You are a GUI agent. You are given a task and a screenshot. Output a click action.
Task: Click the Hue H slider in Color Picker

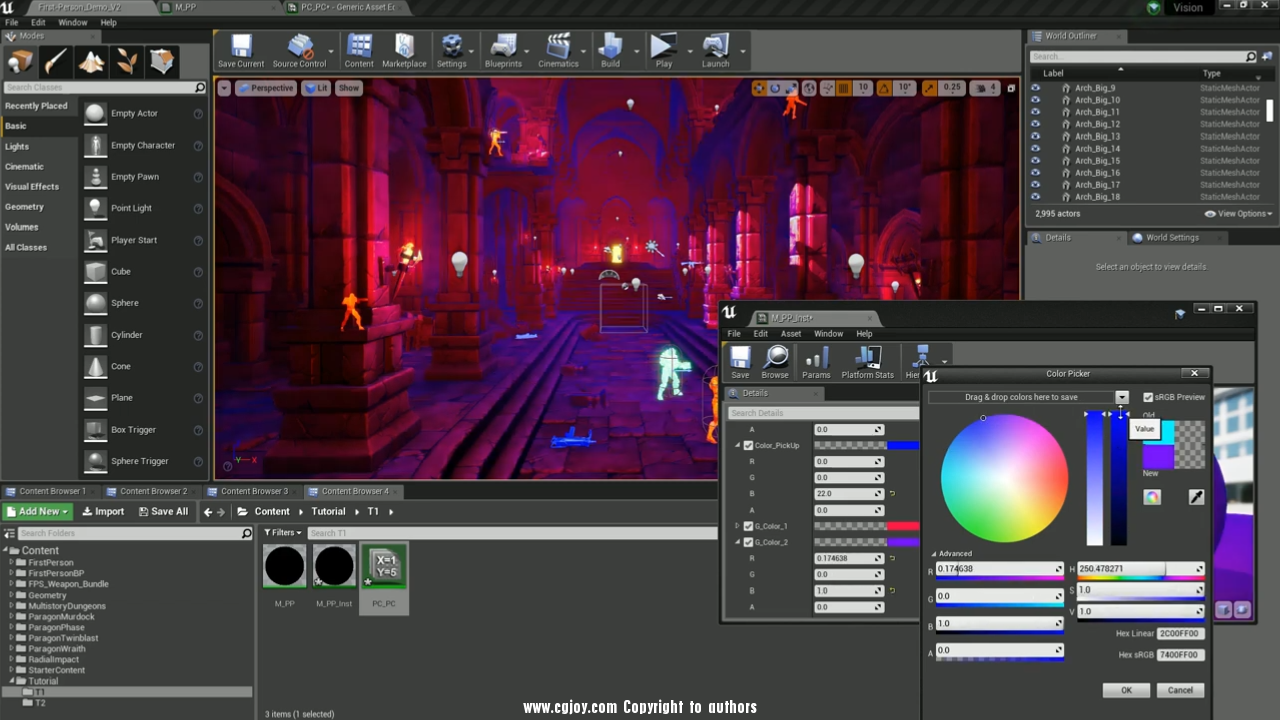(1140, 570)
